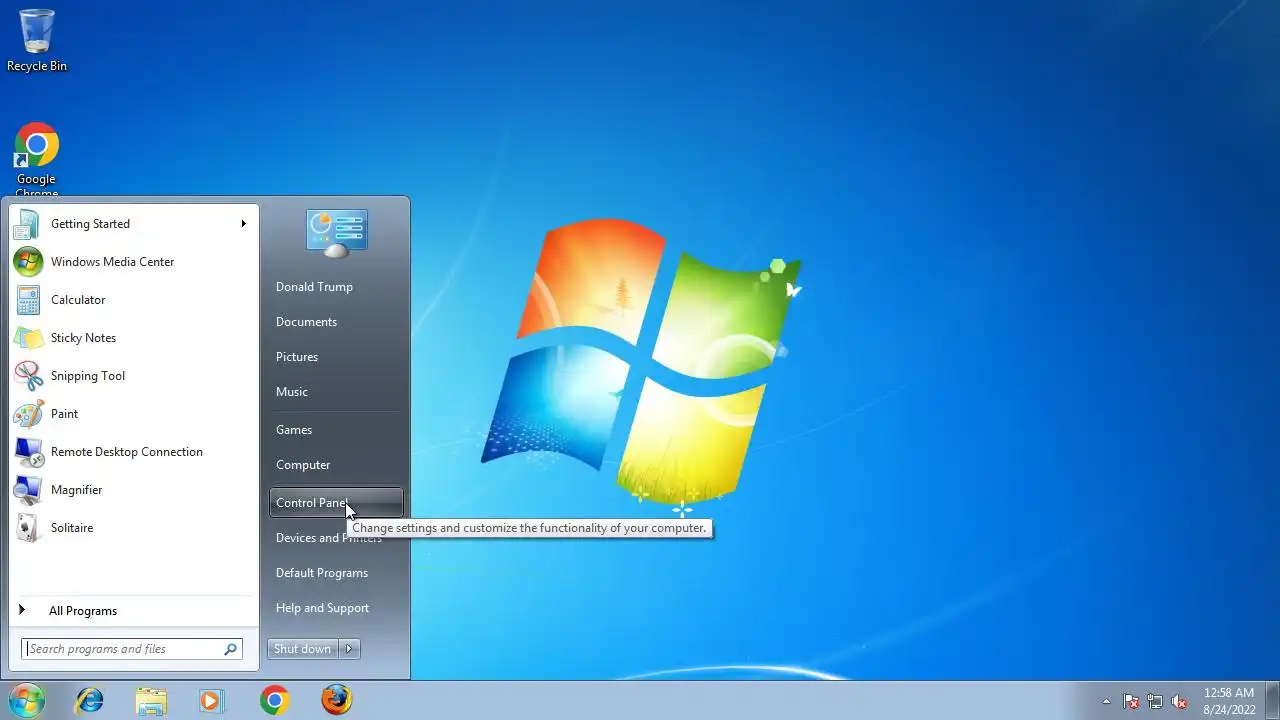Image resolution: width=1280 pixels, height=720 pixels.
Task: Launch Snipping Tool using its scissors icon
Action: coord(28,376)
